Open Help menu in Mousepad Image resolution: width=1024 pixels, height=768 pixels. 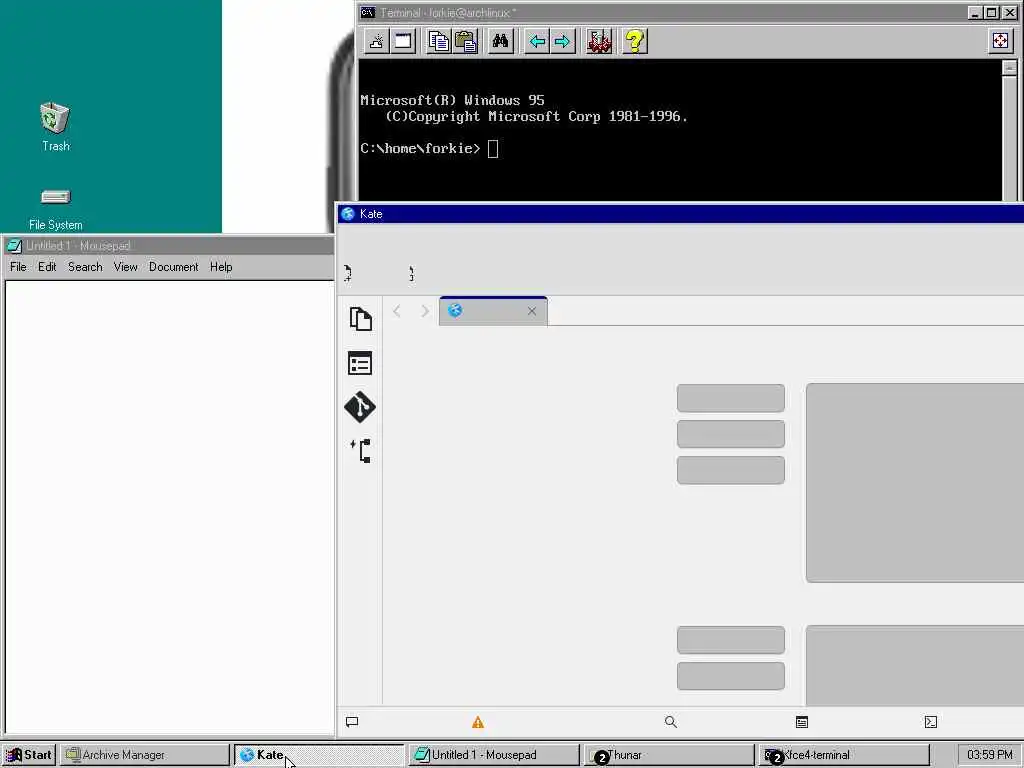[221, 266]
